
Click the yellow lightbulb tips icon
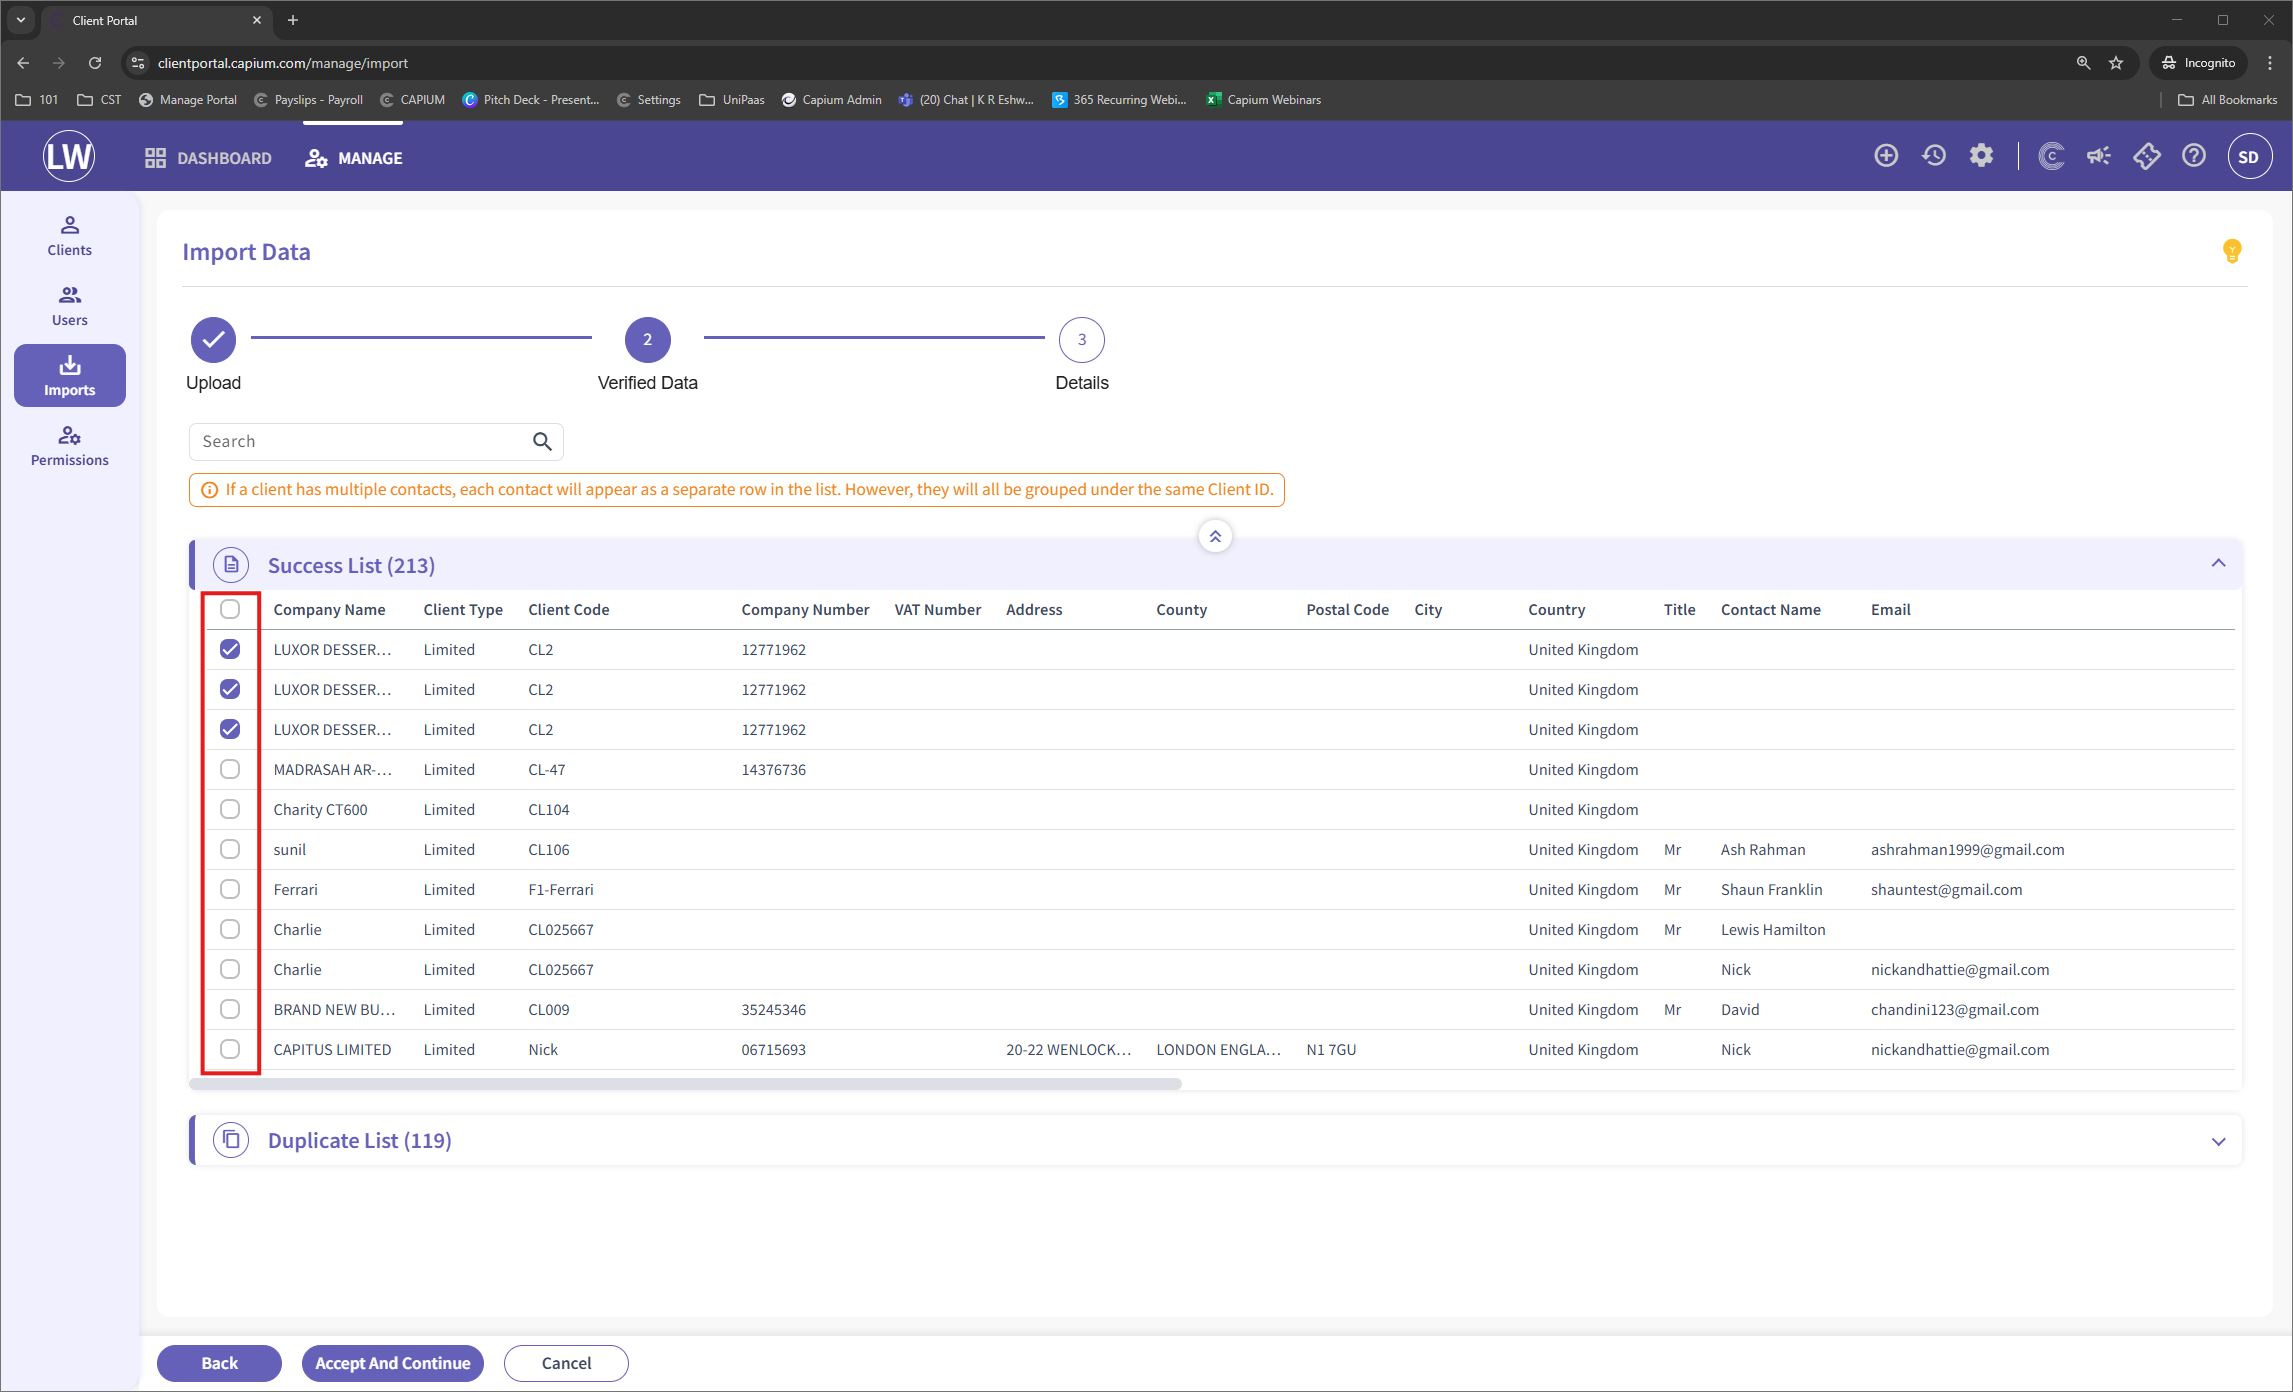point(2231,250)
